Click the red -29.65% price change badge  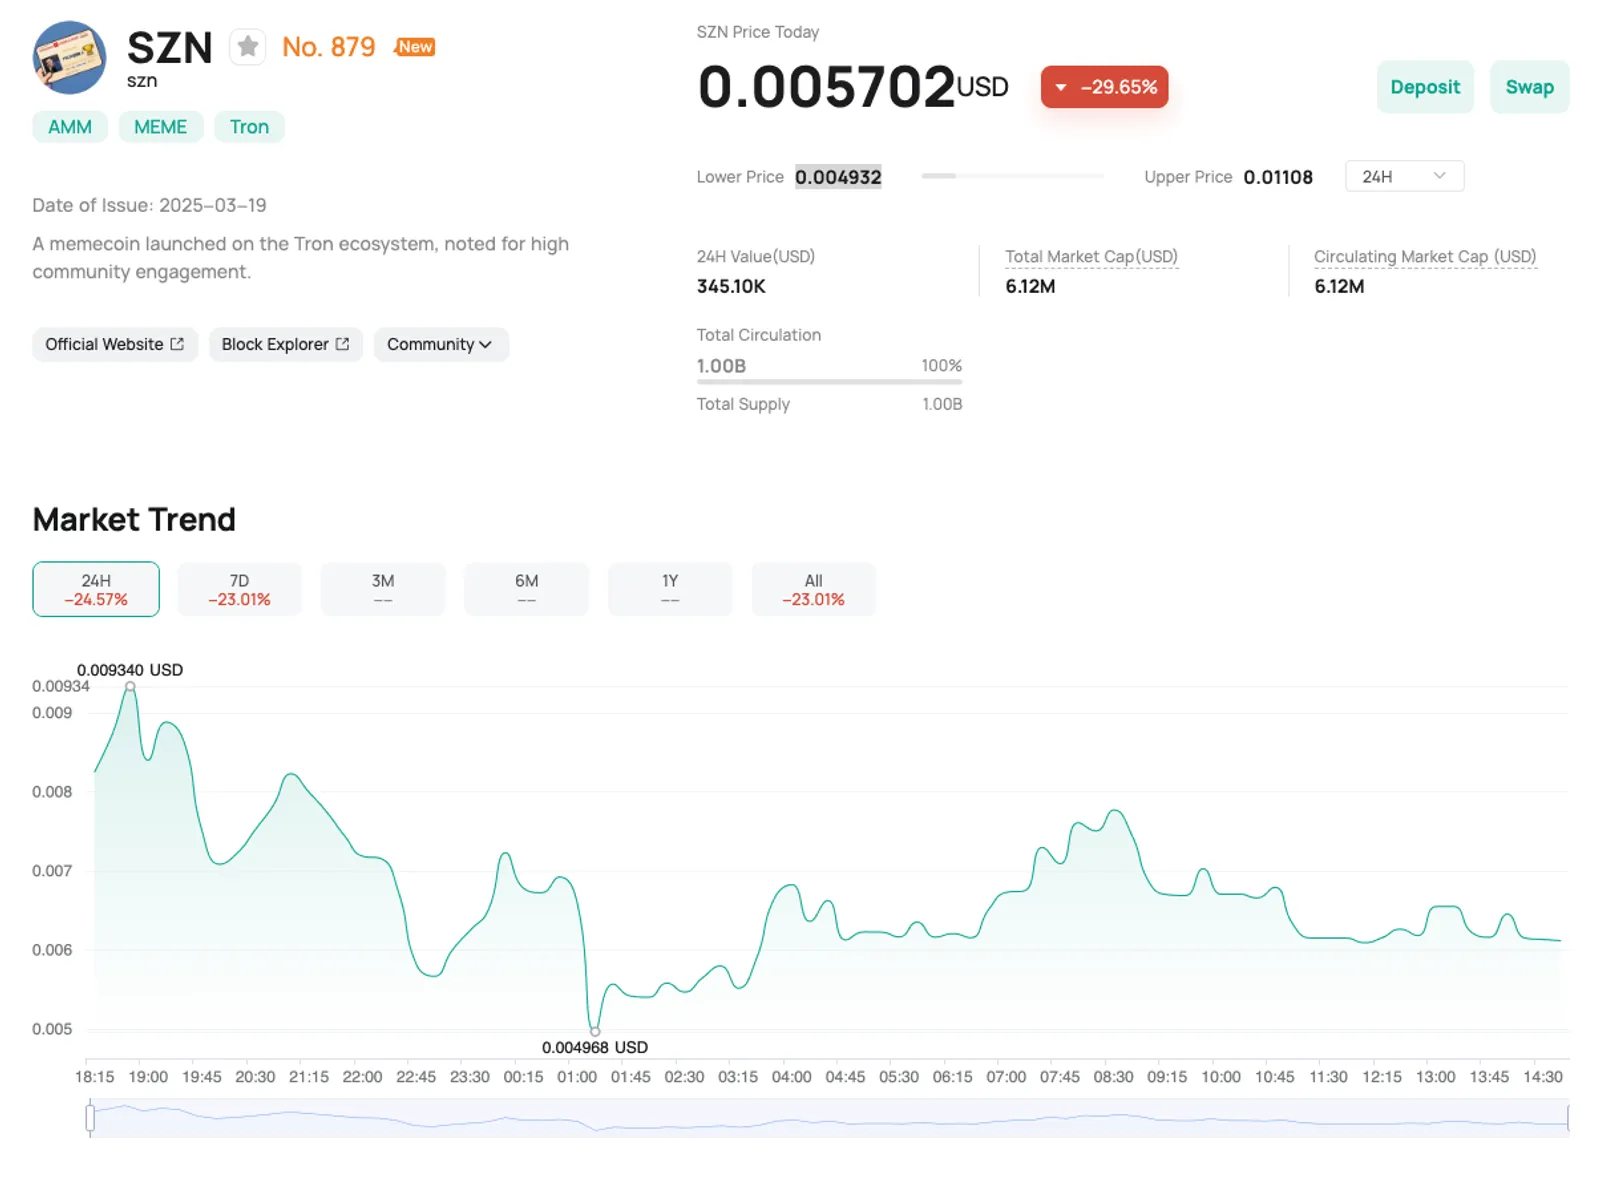point(1104,87)
